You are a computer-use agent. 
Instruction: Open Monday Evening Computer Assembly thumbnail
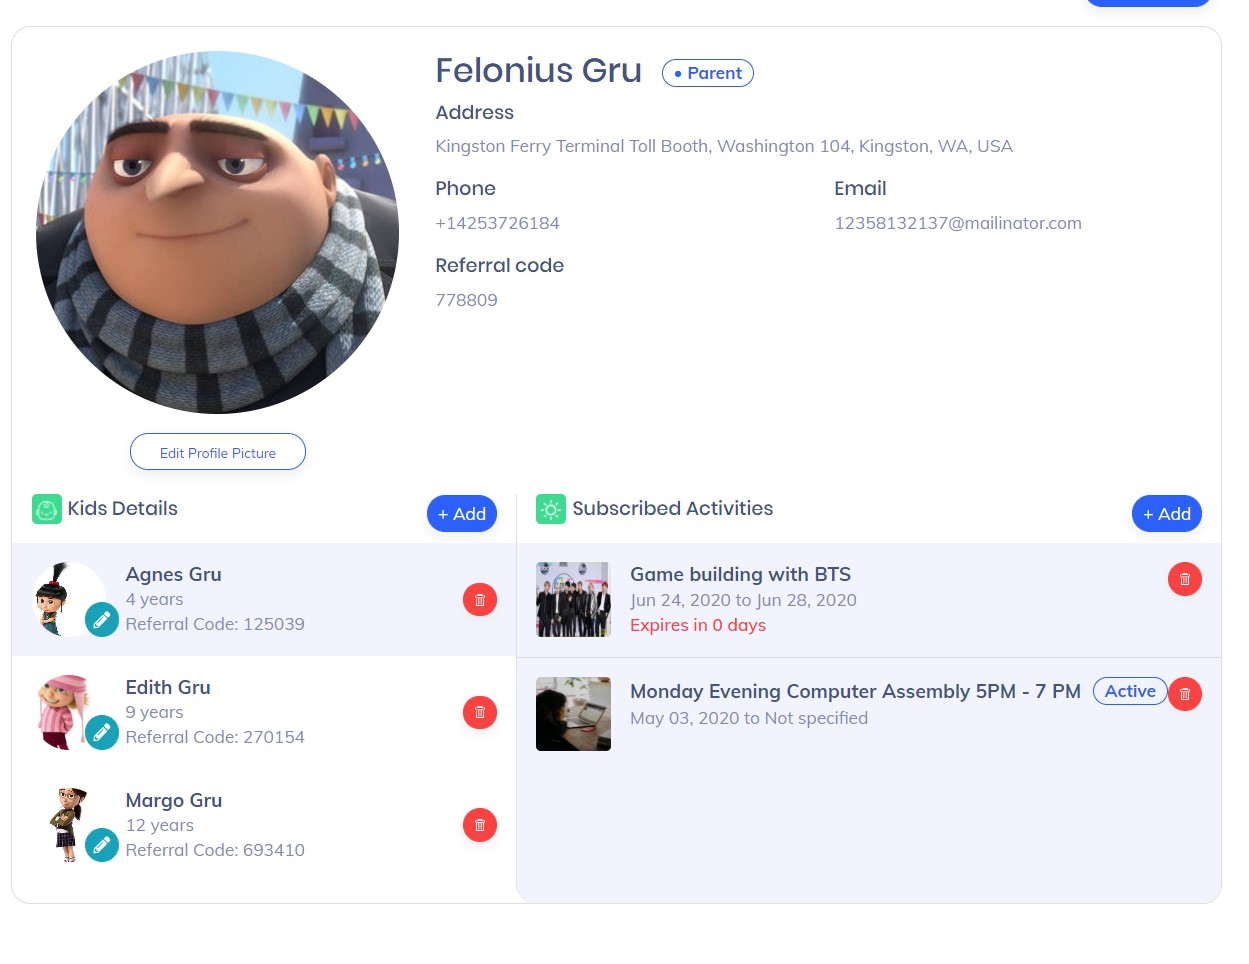pos(573,714)
